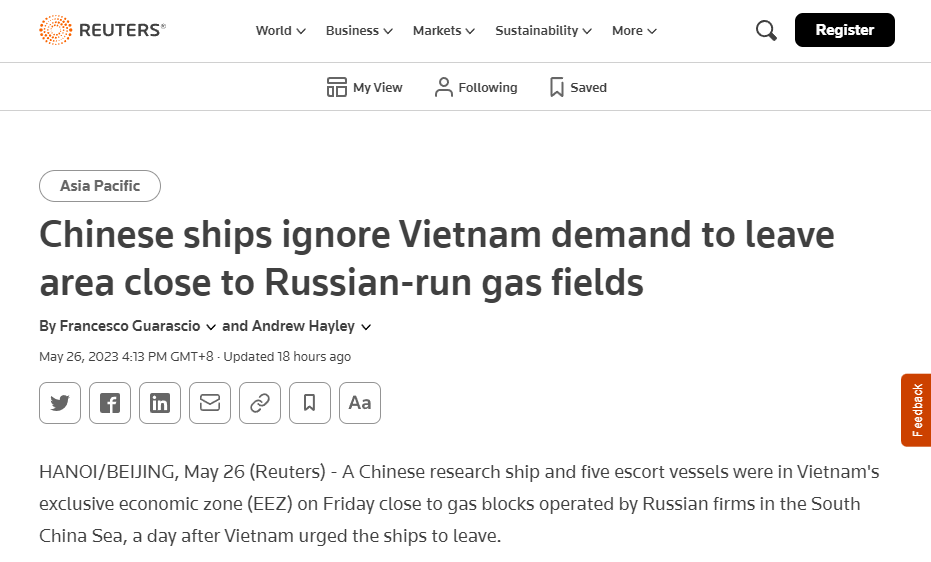
Task: Open My View tab
Action: pos(365,88)
